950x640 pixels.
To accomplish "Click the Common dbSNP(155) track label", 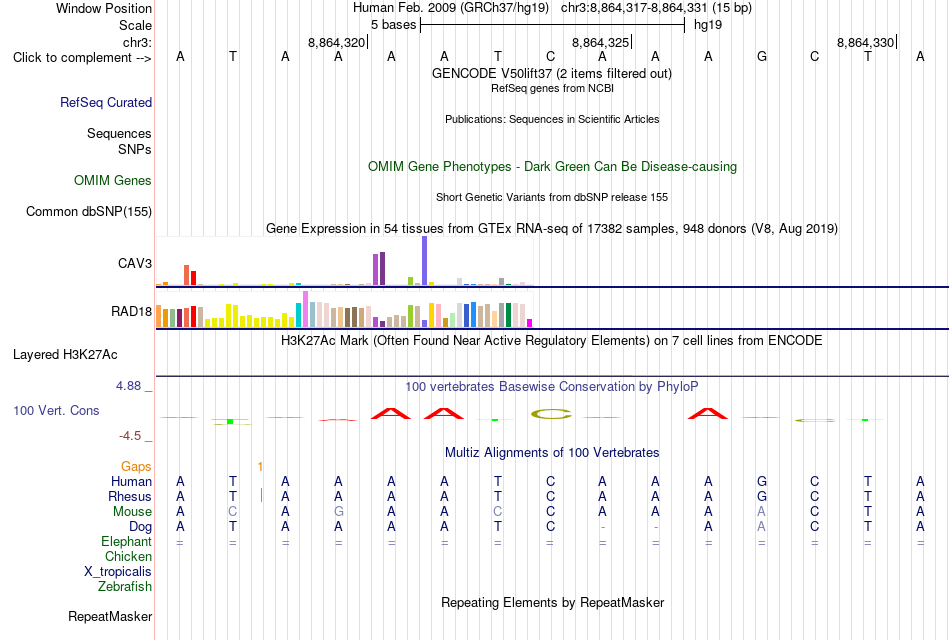I will 89,212.
